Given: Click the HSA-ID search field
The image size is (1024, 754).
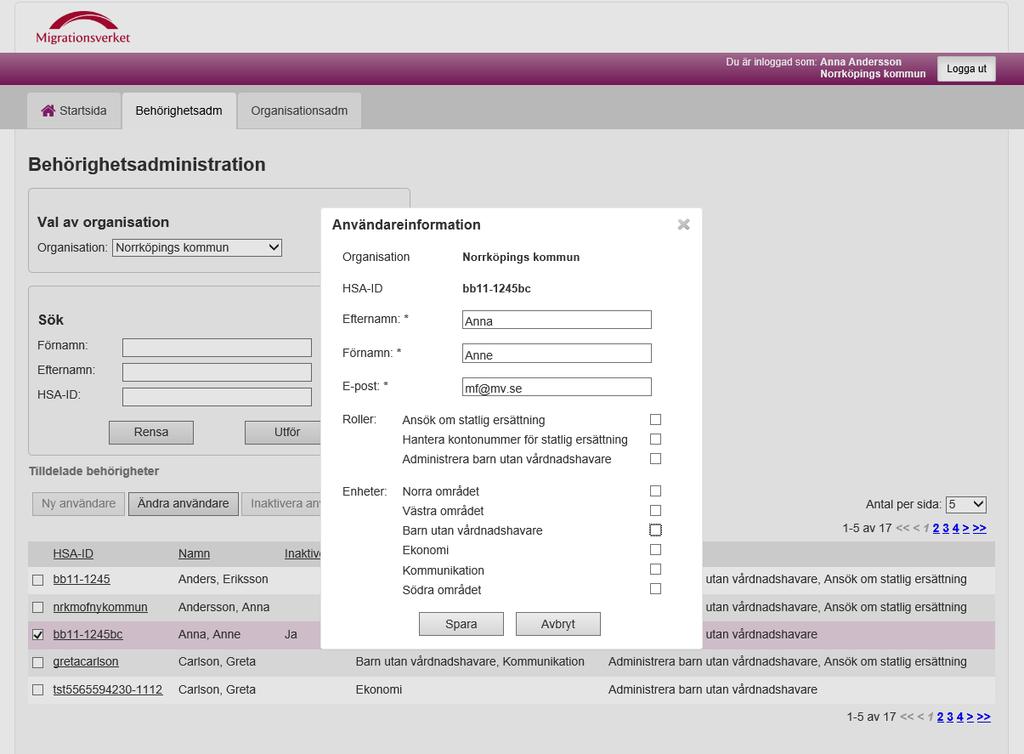Looking at the screenshot, I should pyautogui.click(x=217, y=396).
